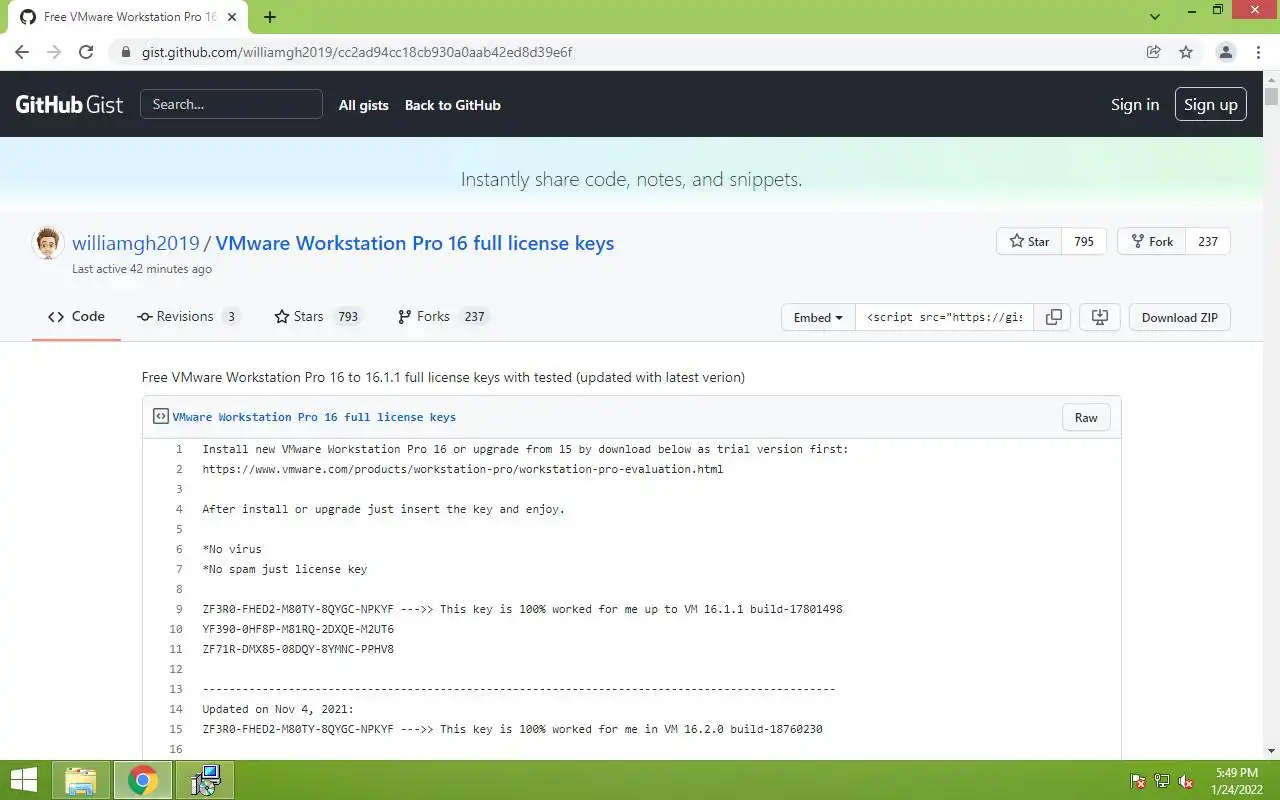Click line number 9
1280x800 pixels.
click(x=179, y=609)
